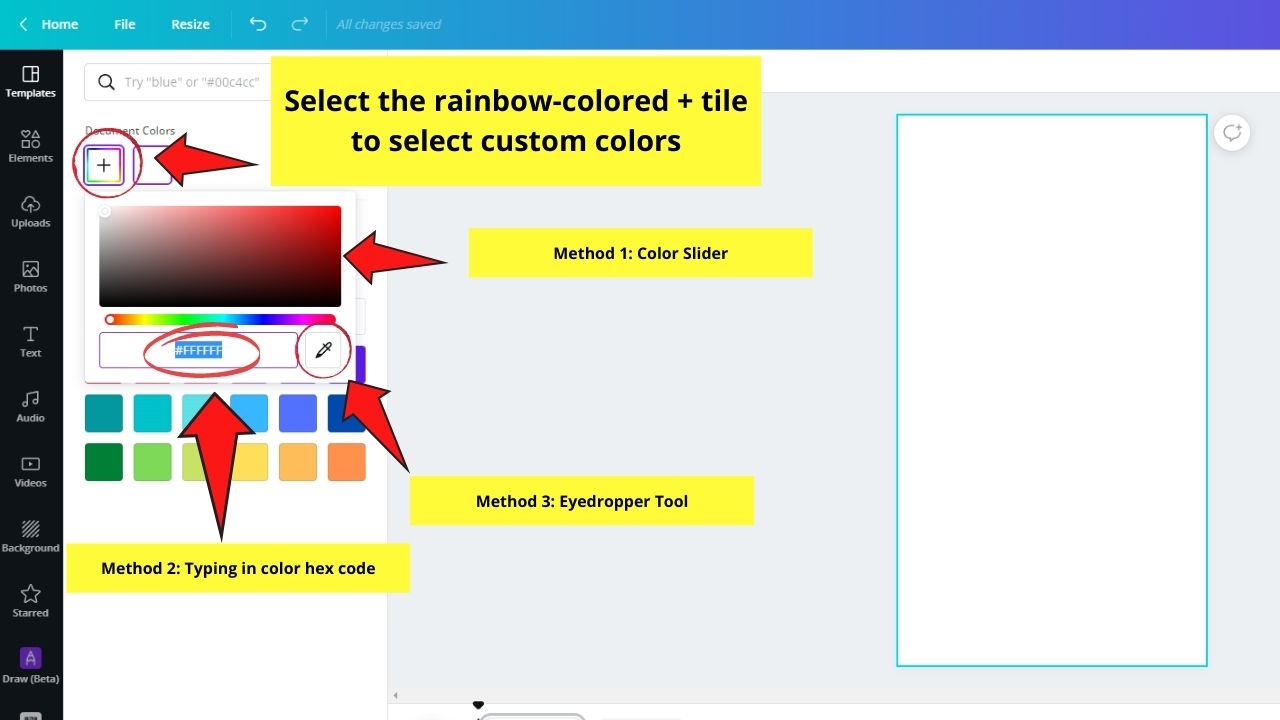Open the Uploads sidebar tab
The width and height of the screenshot is (1280, 720).
coord(31,212)
